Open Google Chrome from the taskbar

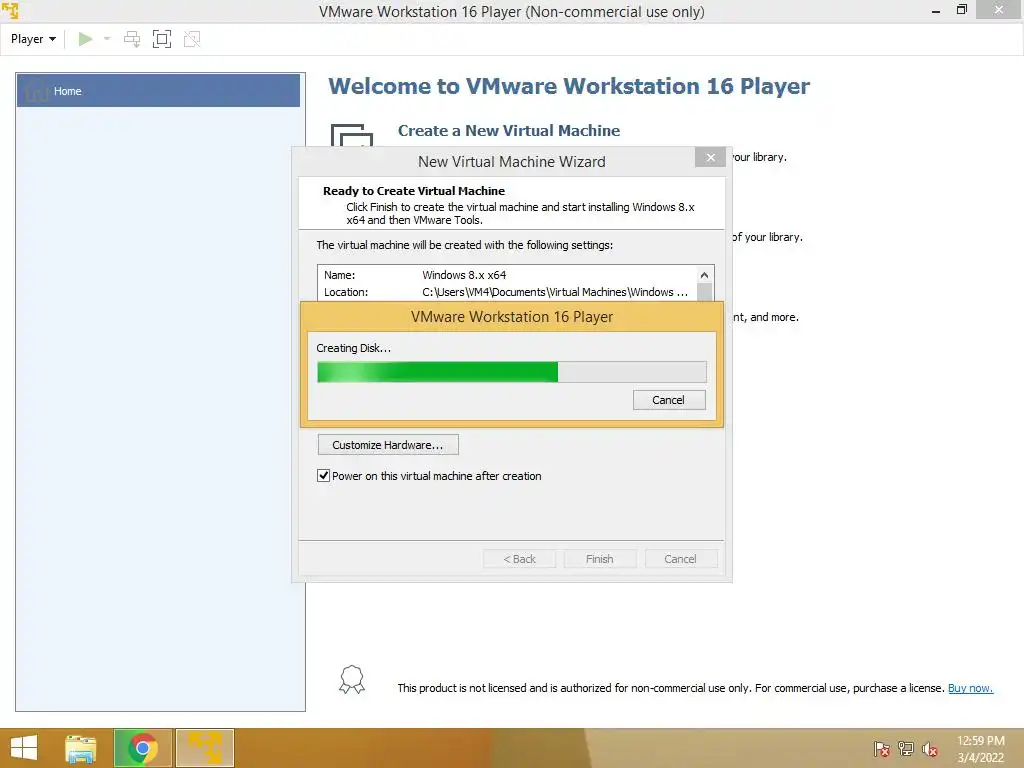(x=142, y=748)
